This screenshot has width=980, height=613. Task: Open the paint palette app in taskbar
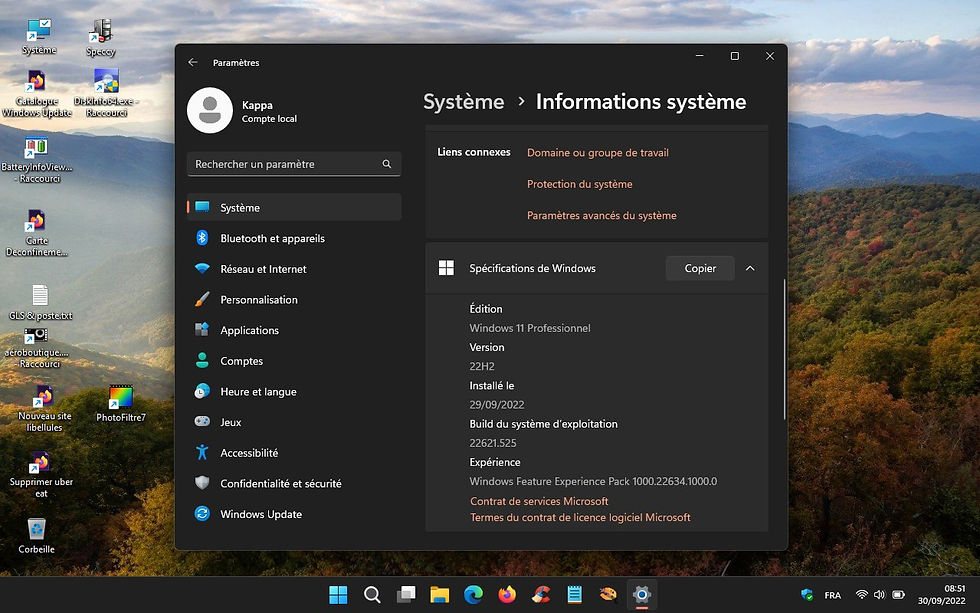(x=608, y=595)
